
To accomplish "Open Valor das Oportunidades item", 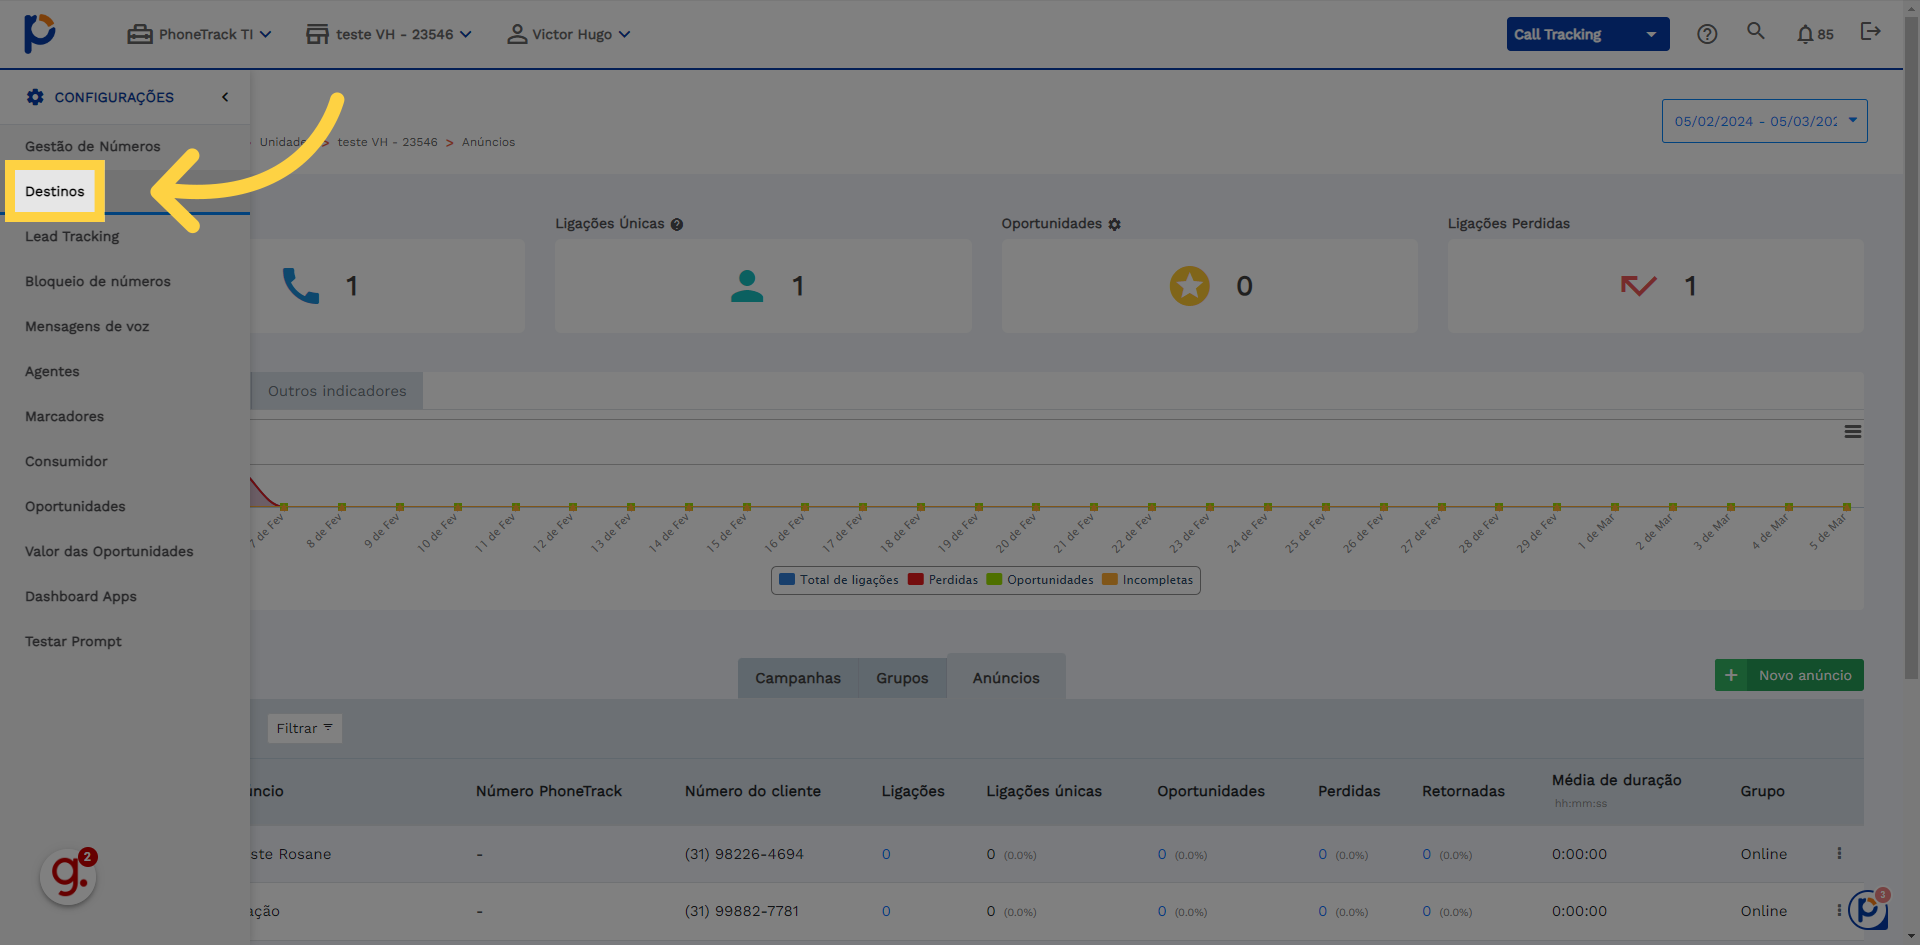I will (109, 551).
